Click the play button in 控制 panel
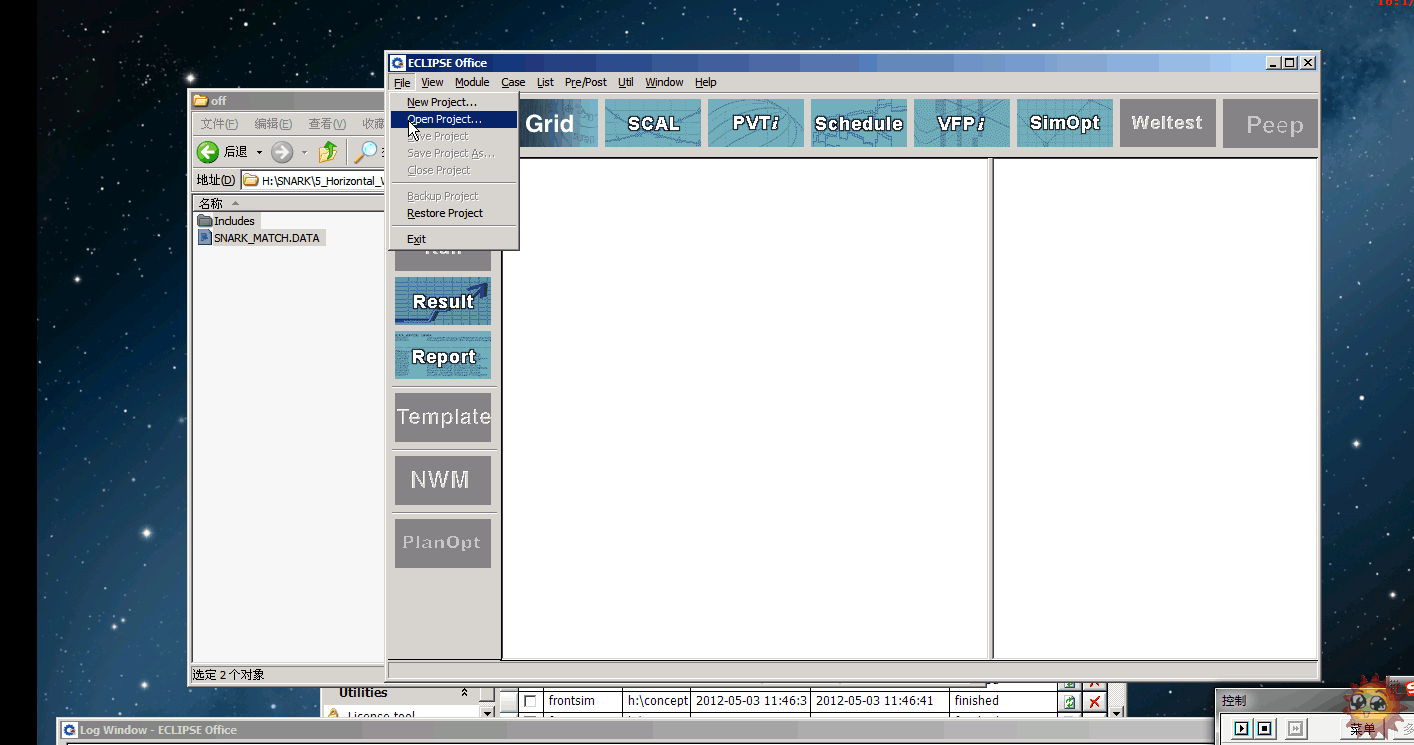The height and width of the screenshot is (745, 1414). [1241, 729]
